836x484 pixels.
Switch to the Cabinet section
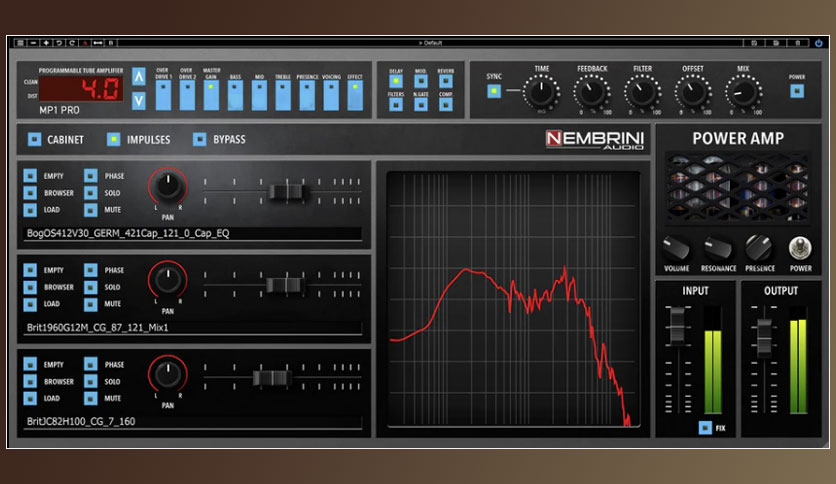click(x=34, y=140)
